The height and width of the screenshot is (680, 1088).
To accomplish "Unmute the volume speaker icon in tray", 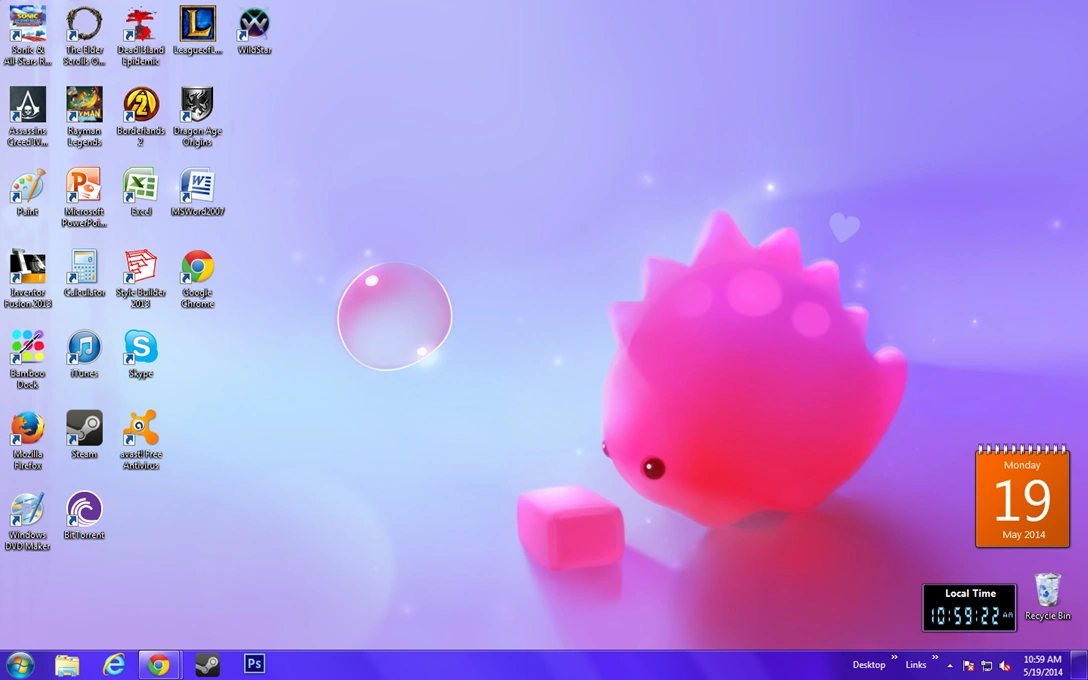I will pyautogui.click(x=1005, y=666).
